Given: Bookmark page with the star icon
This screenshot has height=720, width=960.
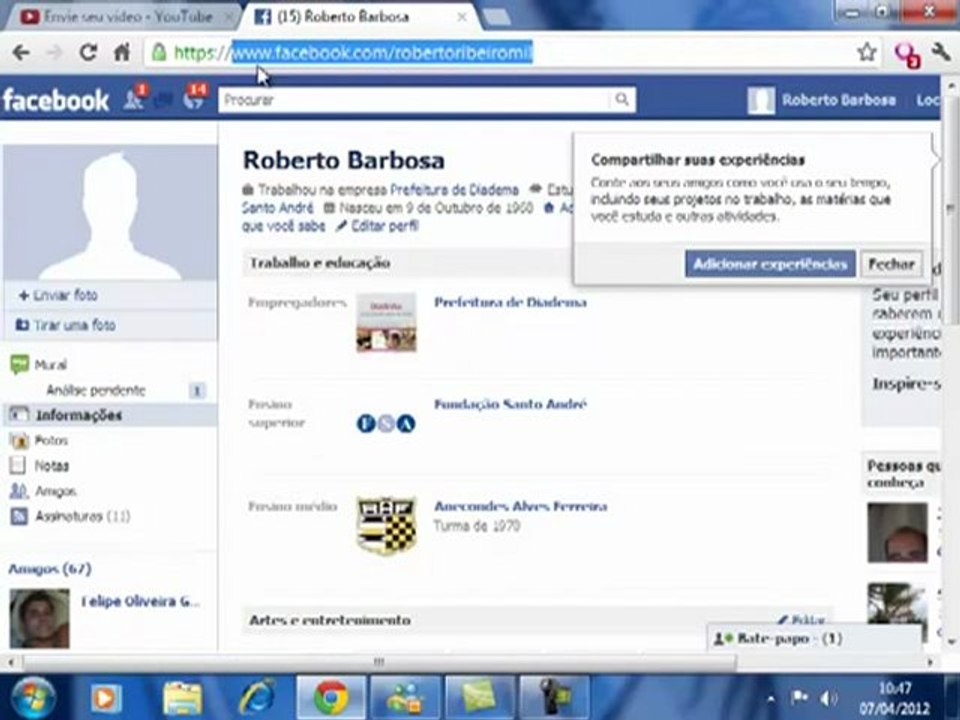Looking at the screenshot, I should click(866, 53).
